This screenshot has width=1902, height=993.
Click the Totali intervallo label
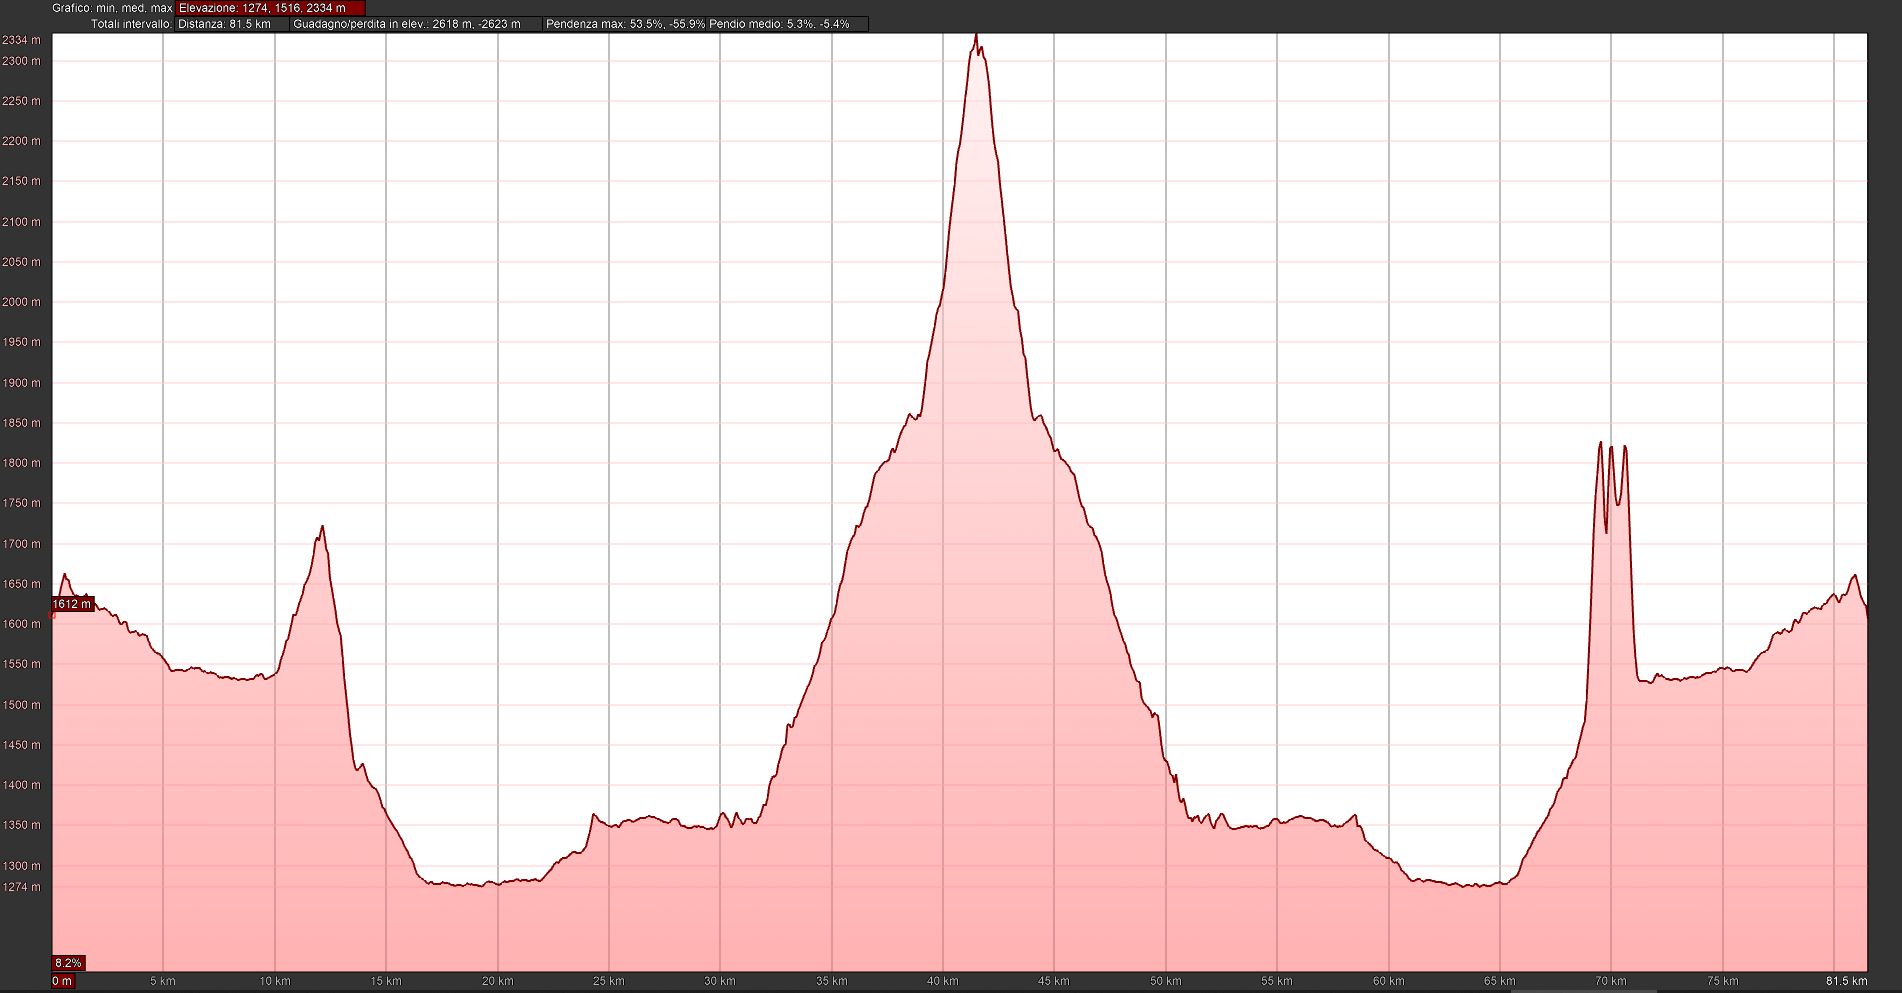point(131,24)
